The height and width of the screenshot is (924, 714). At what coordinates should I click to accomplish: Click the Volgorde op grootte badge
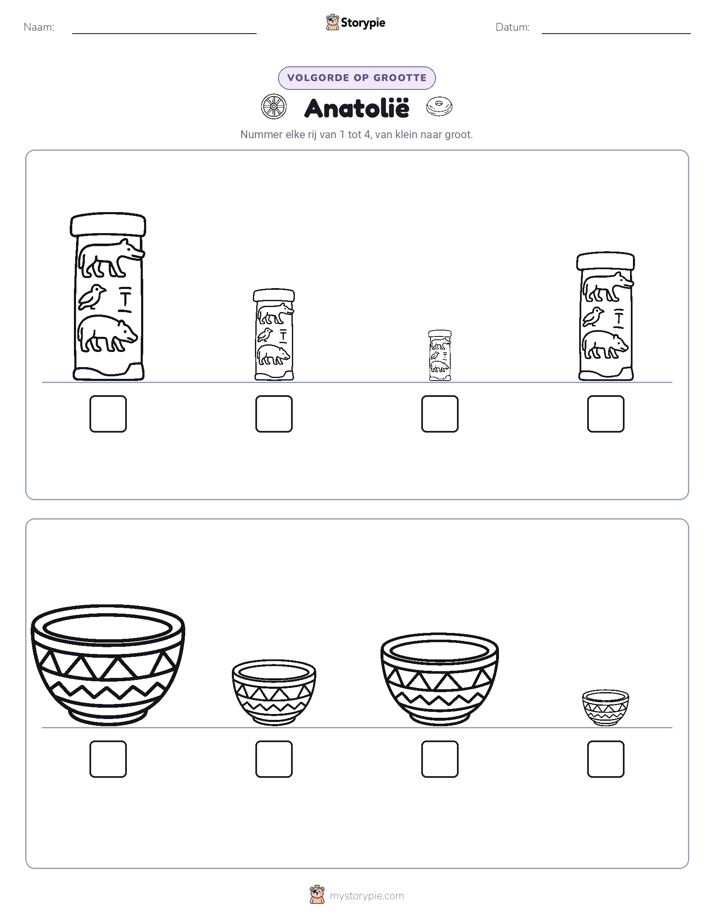(x=356, y=78)
